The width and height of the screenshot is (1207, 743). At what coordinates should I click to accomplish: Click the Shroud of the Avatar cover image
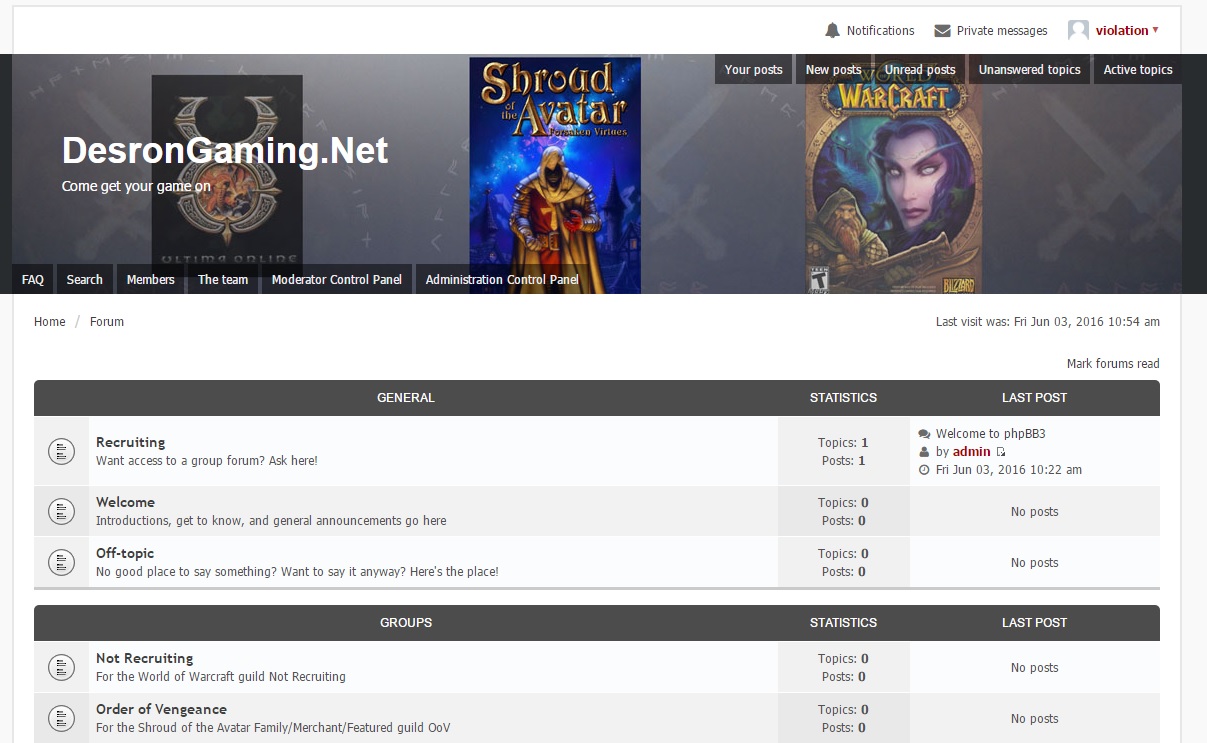[x=555, y=175]
